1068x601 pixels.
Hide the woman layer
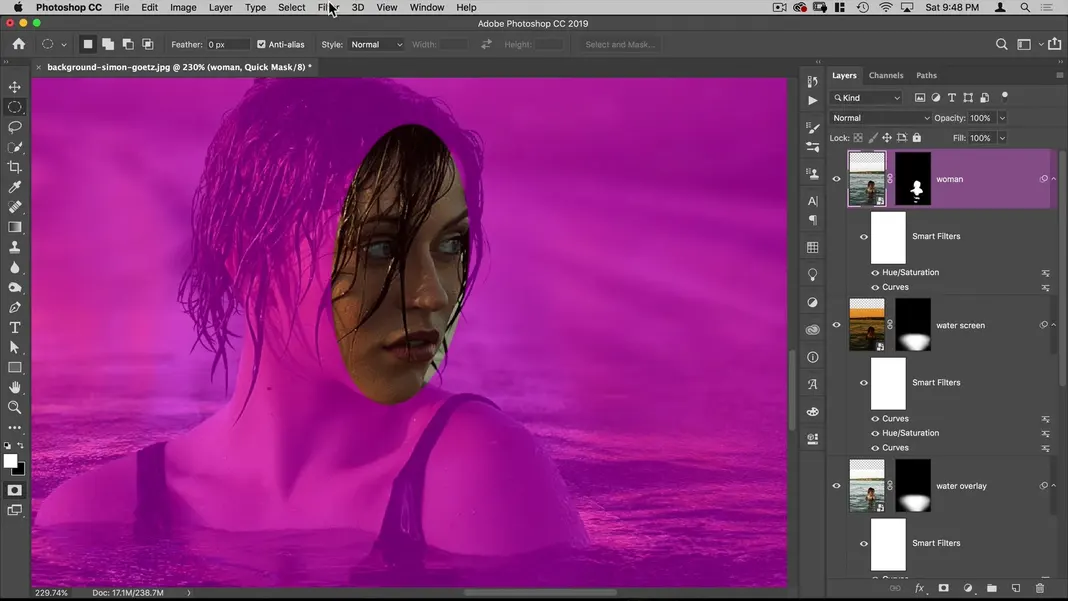coord(836,179)
